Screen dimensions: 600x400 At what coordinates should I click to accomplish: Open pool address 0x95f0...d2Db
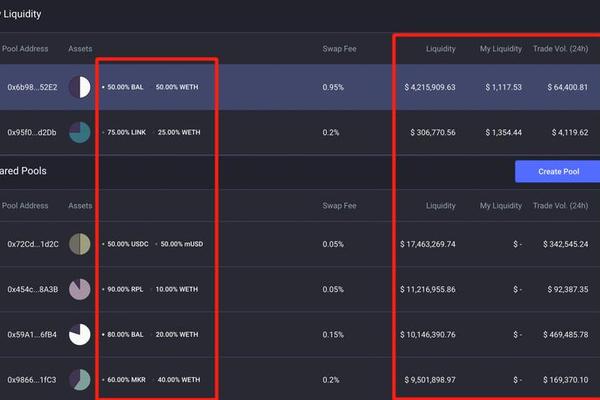pyautogui.click(x=32, y=132)
